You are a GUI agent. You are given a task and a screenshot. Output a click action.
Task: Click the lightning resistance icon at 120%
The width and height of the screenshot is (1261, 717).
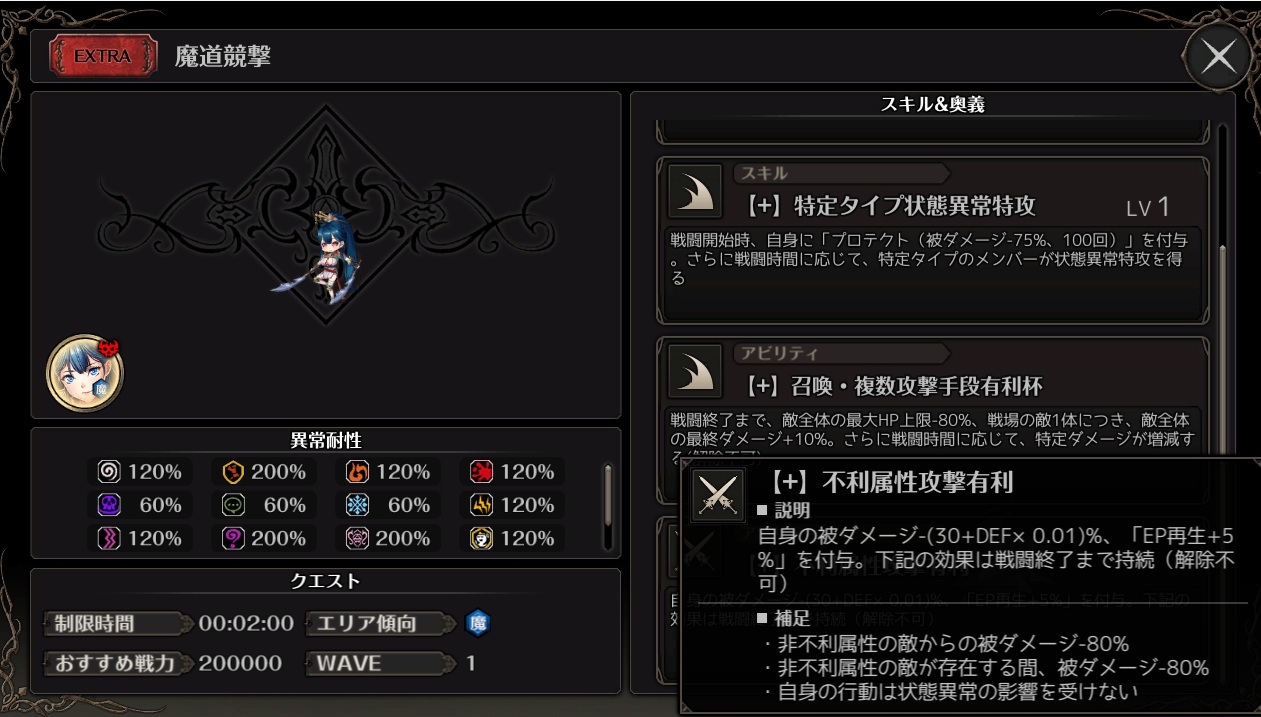tap(481, 505)
